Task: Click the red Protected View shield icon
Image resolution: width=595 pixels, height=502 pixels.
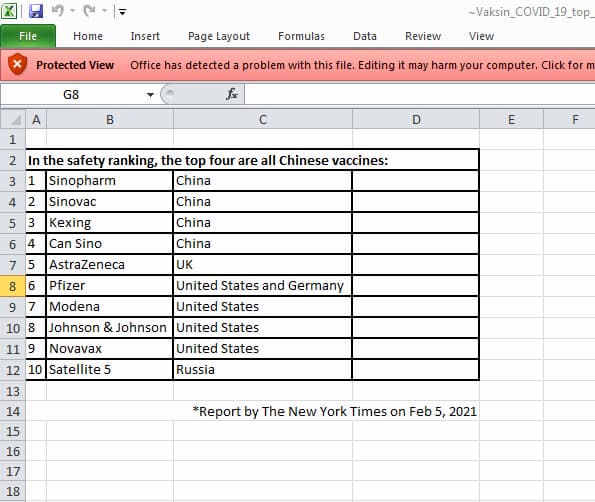Action: coord(17,64)
